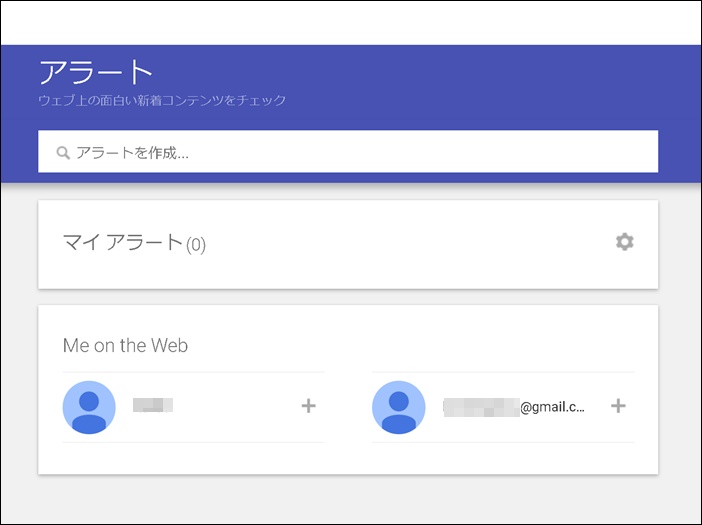Viewport: 702px width, 525px height.
Task: Click the (0) alert count
Action: pos(196,244)
